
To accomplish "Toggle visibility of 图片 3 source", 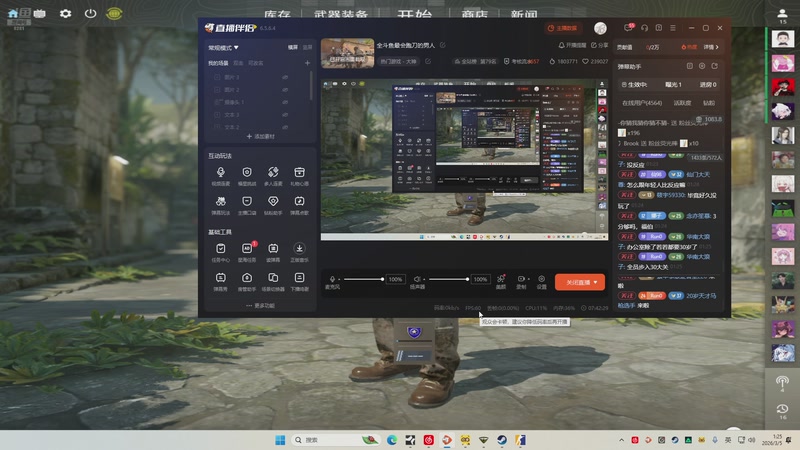I will click(x=285, y=77).
